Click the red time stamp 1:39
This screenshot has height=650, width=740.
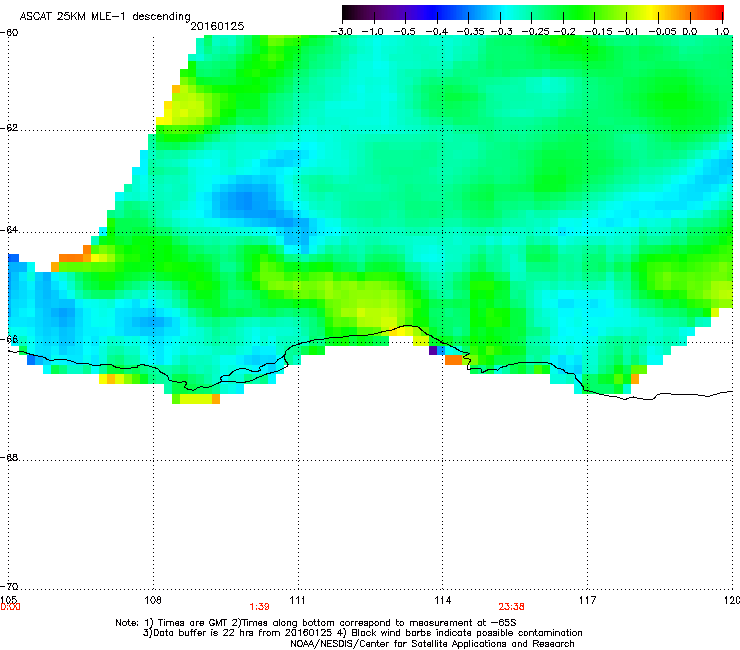coord(259,607)
